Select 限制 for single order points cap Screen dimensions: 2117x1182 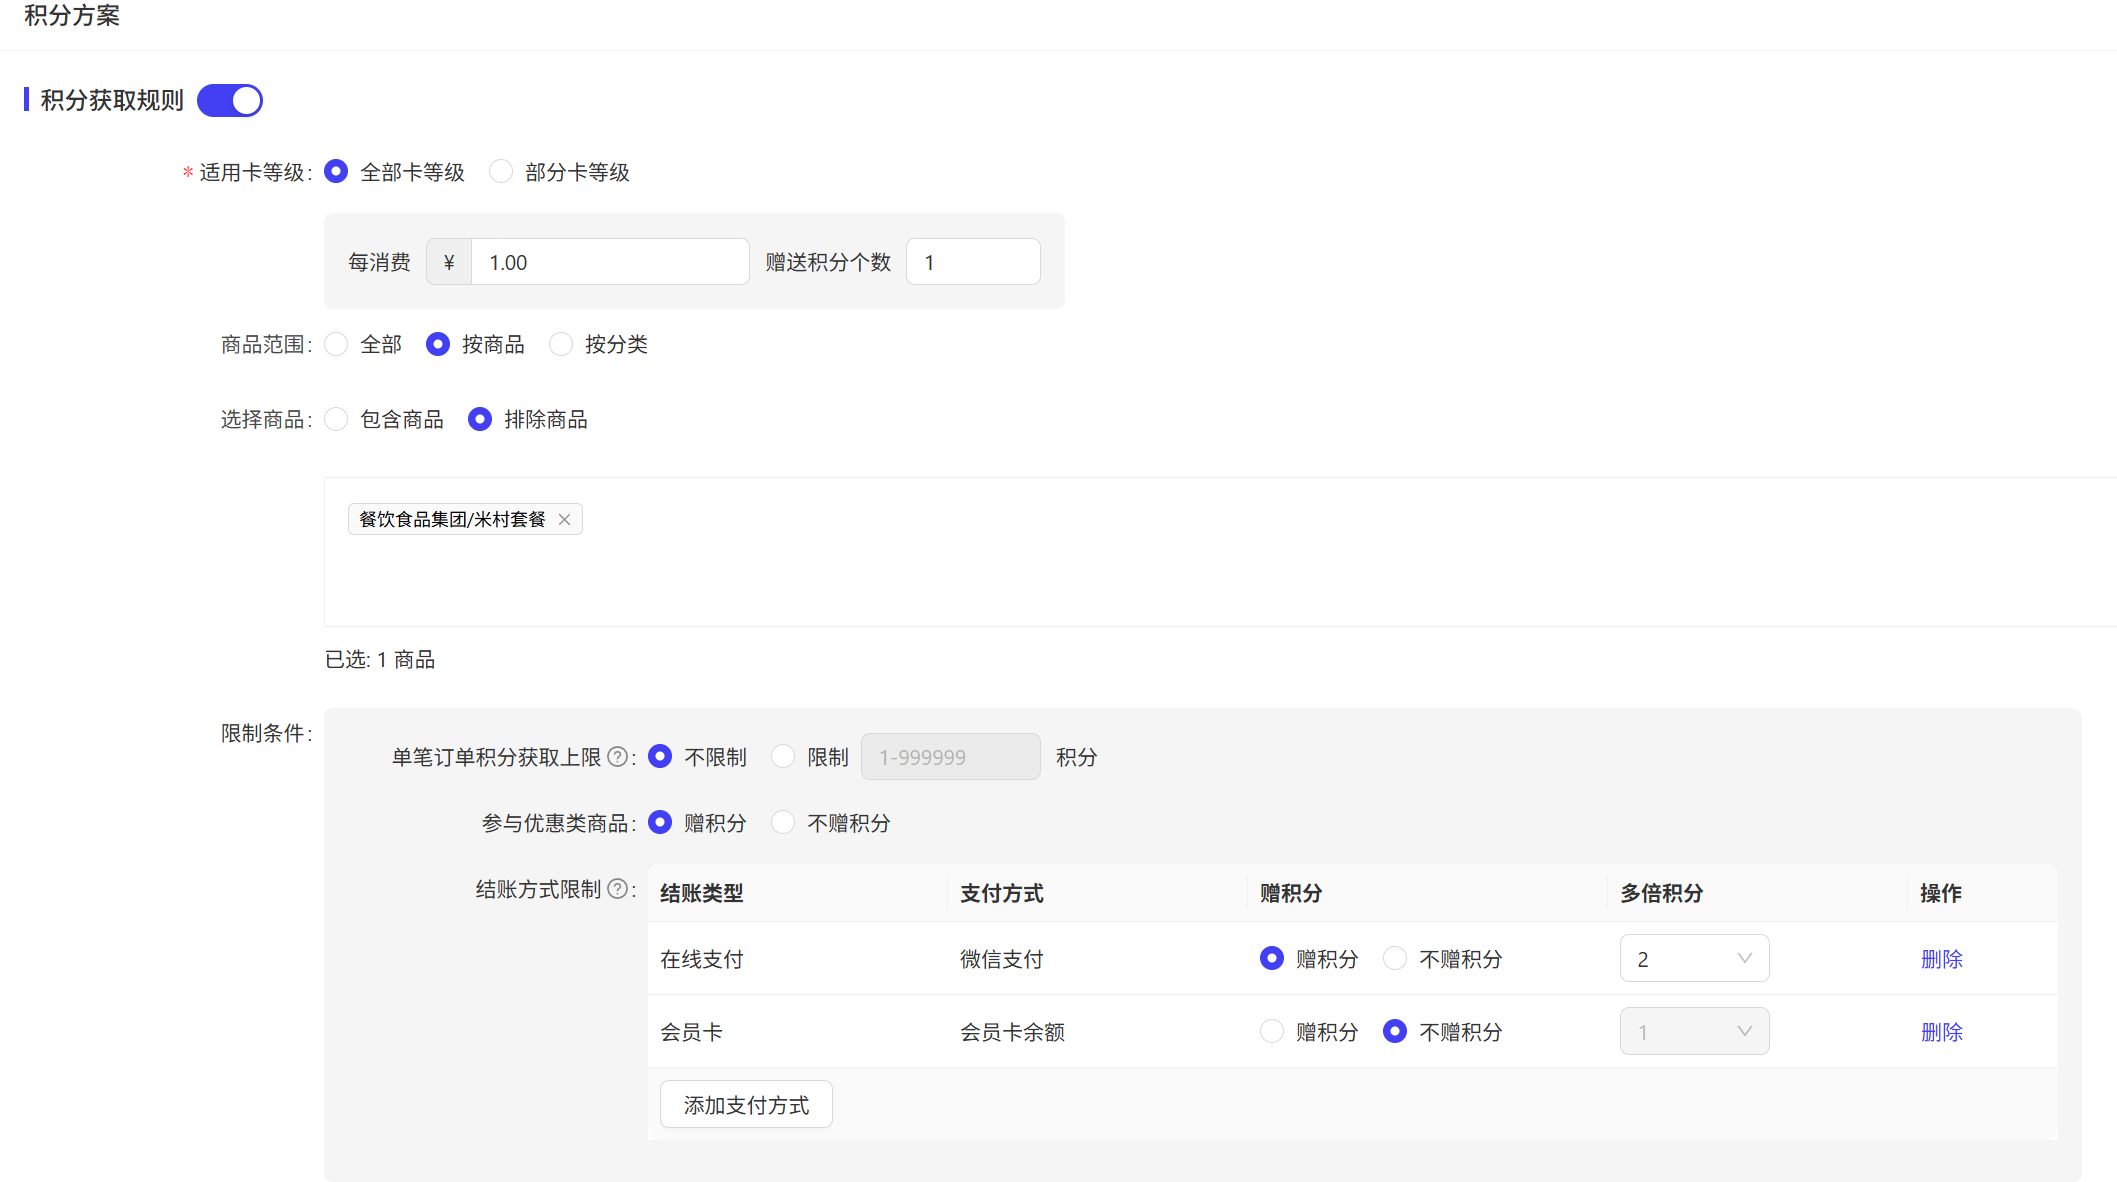pyautogui.click(x=783, y=757)
